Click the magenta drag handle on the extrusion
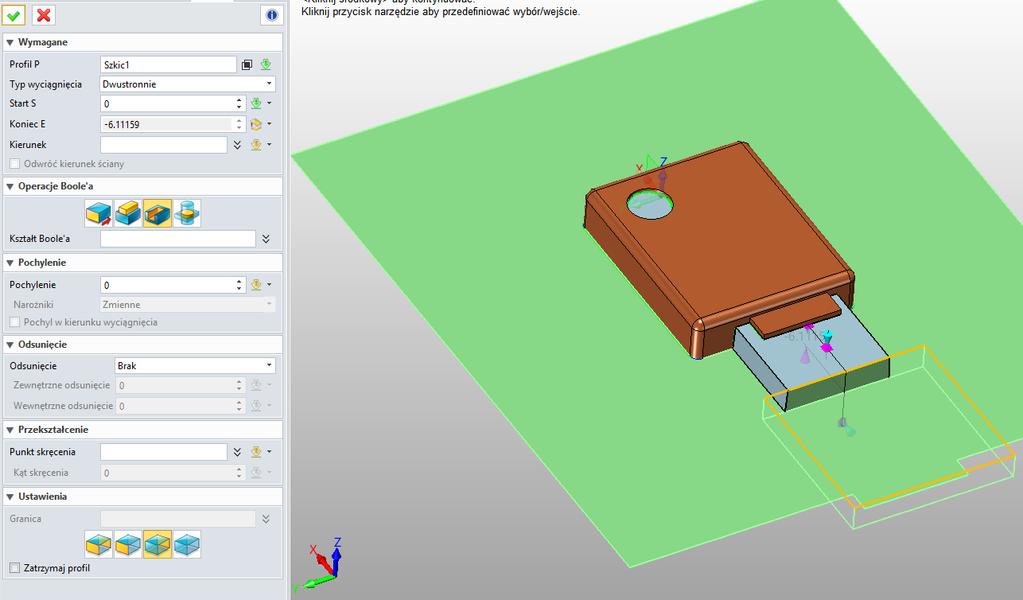The height and width of the screenshot is (600, 1023). (827, 348)
